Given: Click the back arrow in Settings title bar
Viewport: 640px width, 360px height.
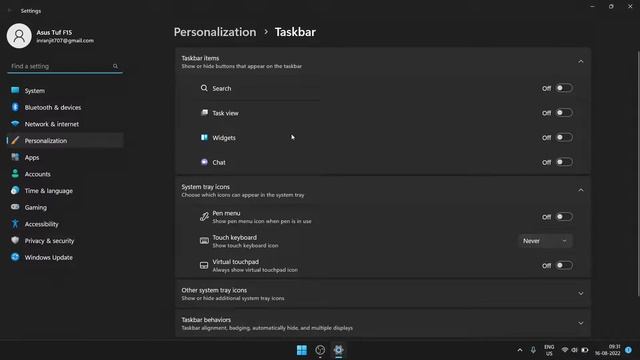Looking at the screenshot, I should (x=10, y=11).
